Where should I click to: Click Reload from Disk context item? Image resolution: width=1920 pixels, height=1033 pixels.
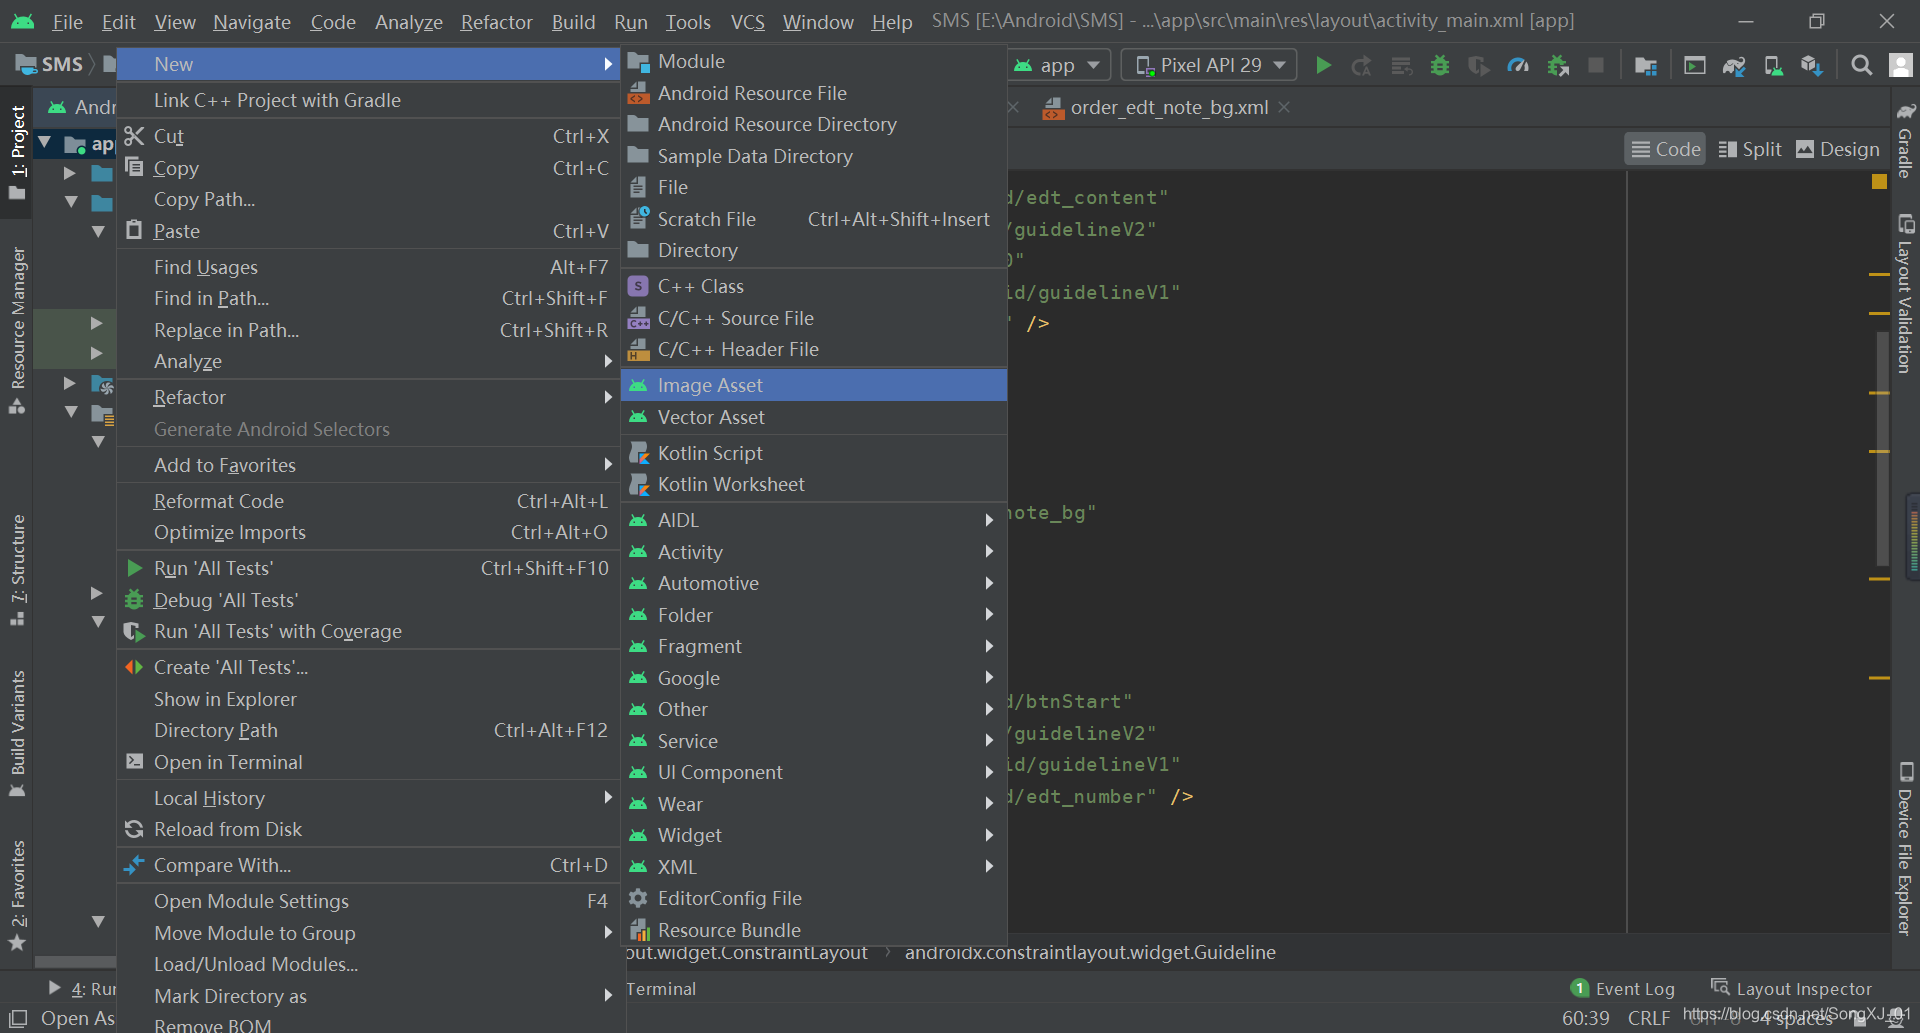point(368,829)
